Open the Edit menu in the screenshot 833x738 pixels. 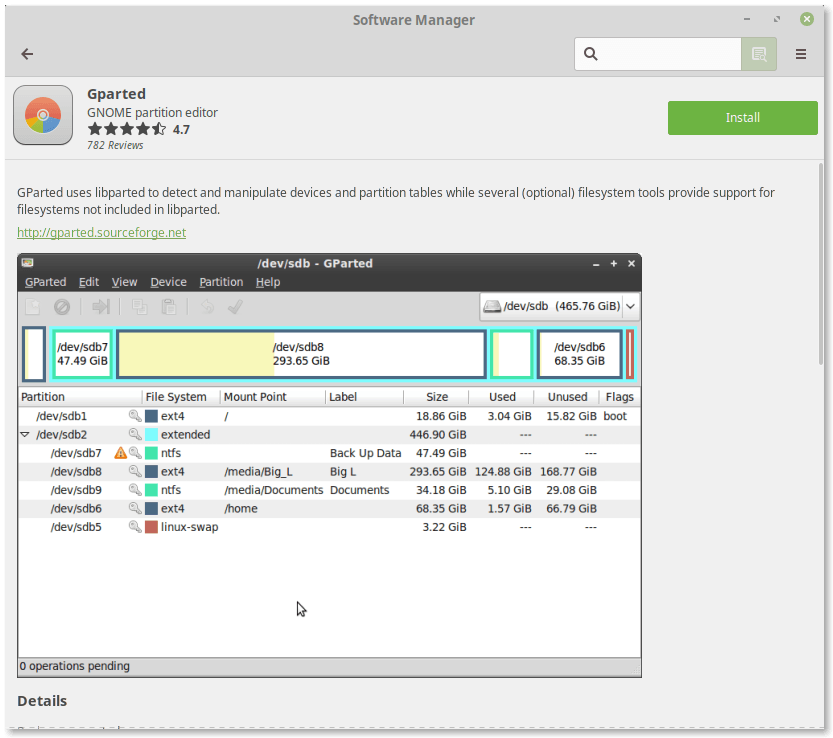tap(89, 282)
